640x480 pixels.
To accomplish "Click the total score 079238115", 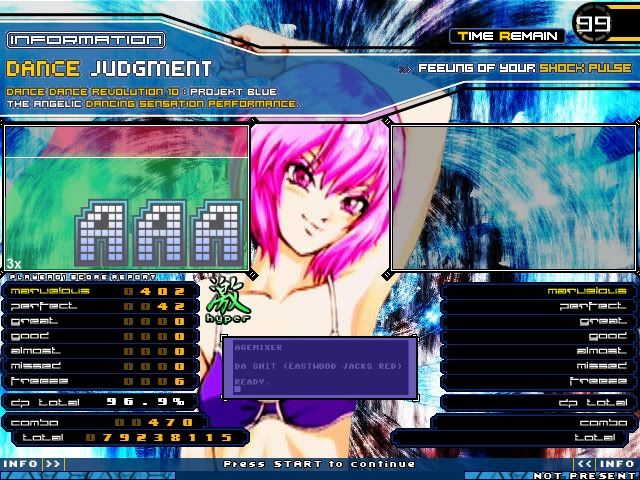I will (x=159, y=438).
